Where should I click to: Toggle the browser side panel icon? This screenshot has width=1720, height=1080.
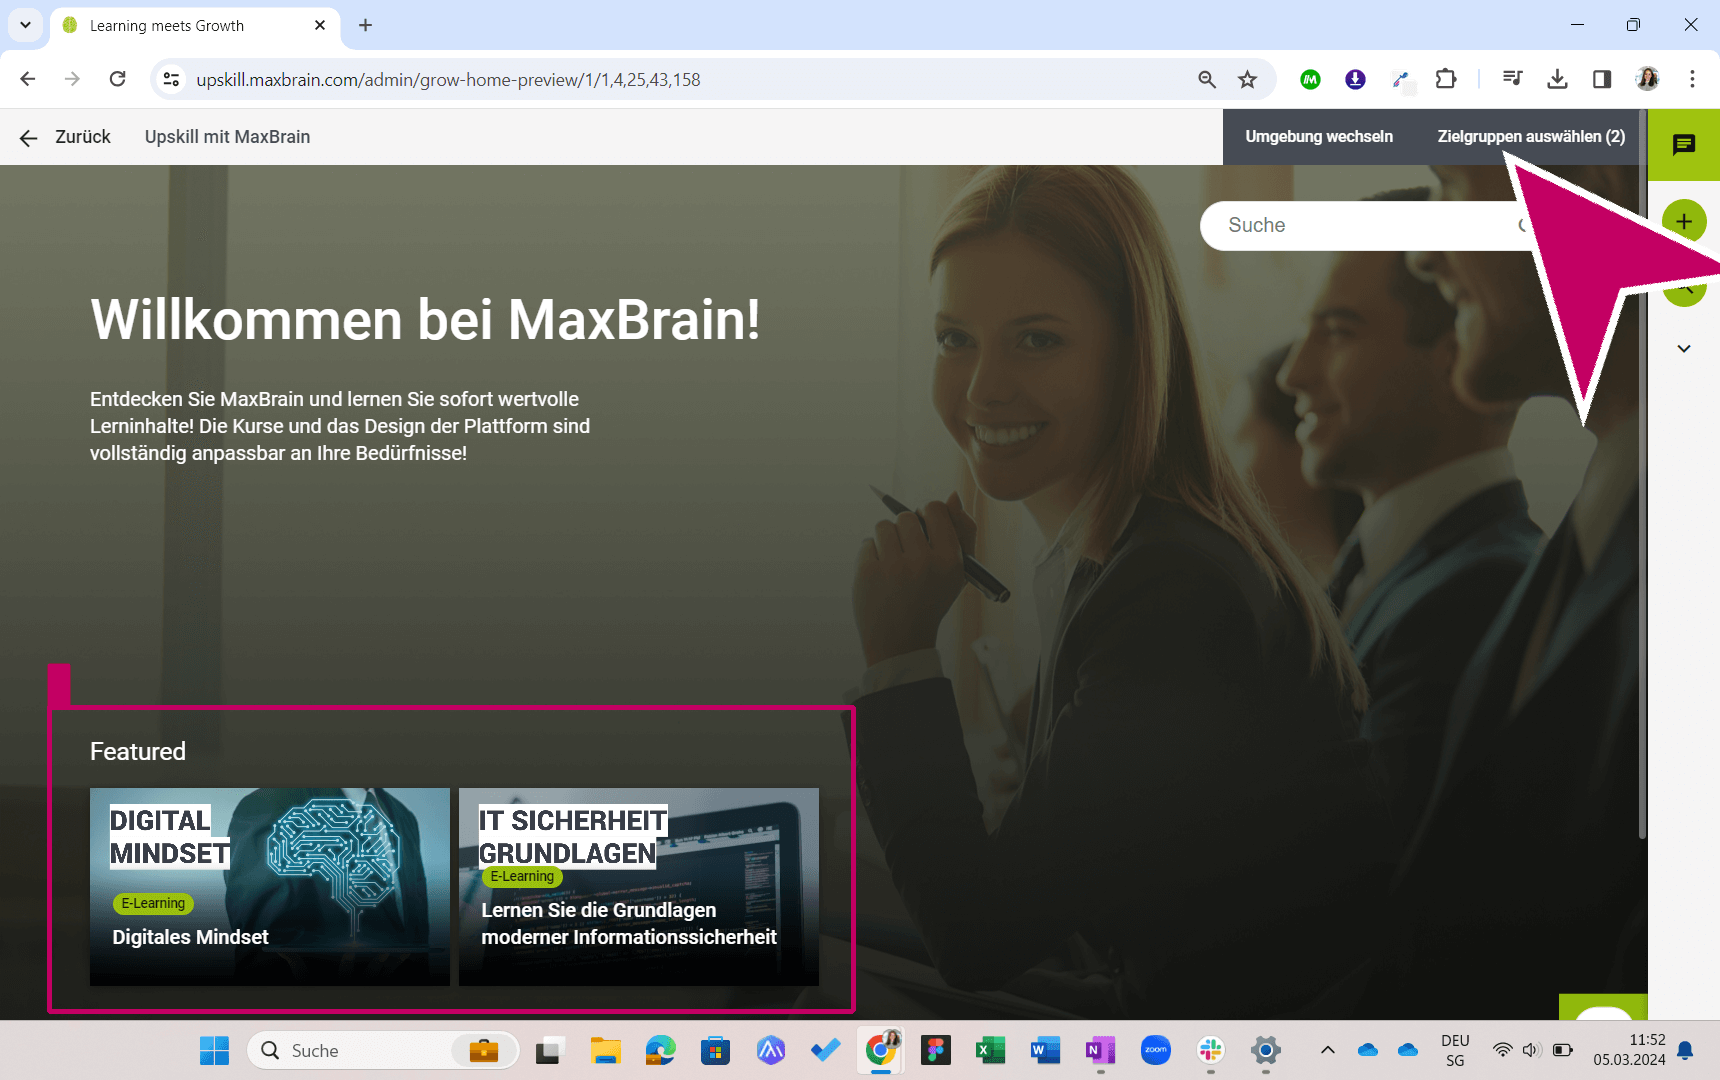pos(1602,79)
